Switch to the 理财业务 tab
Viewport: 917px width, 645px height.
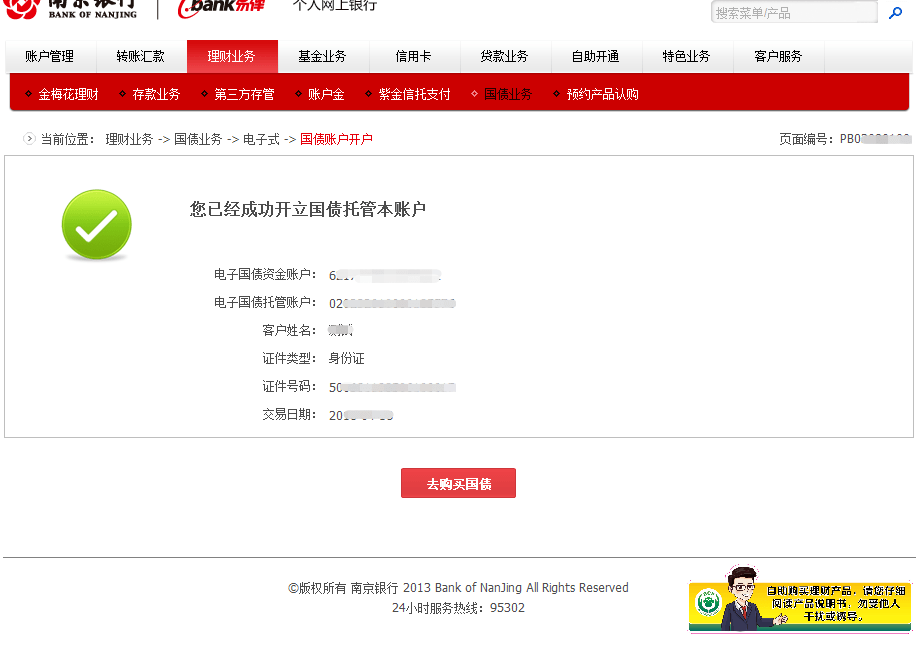point(232,57)
